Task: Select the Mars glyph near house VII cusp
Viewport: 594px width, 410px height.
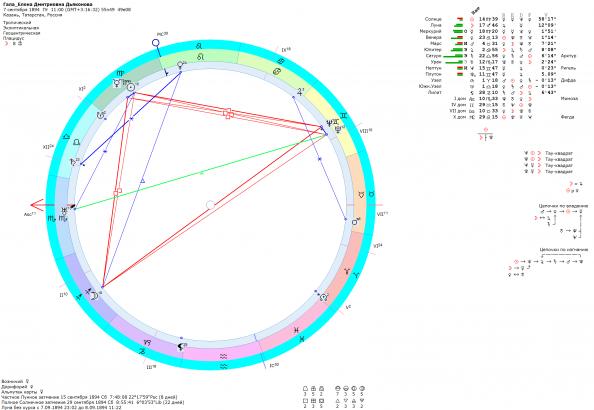Action: tap(355, 222)
